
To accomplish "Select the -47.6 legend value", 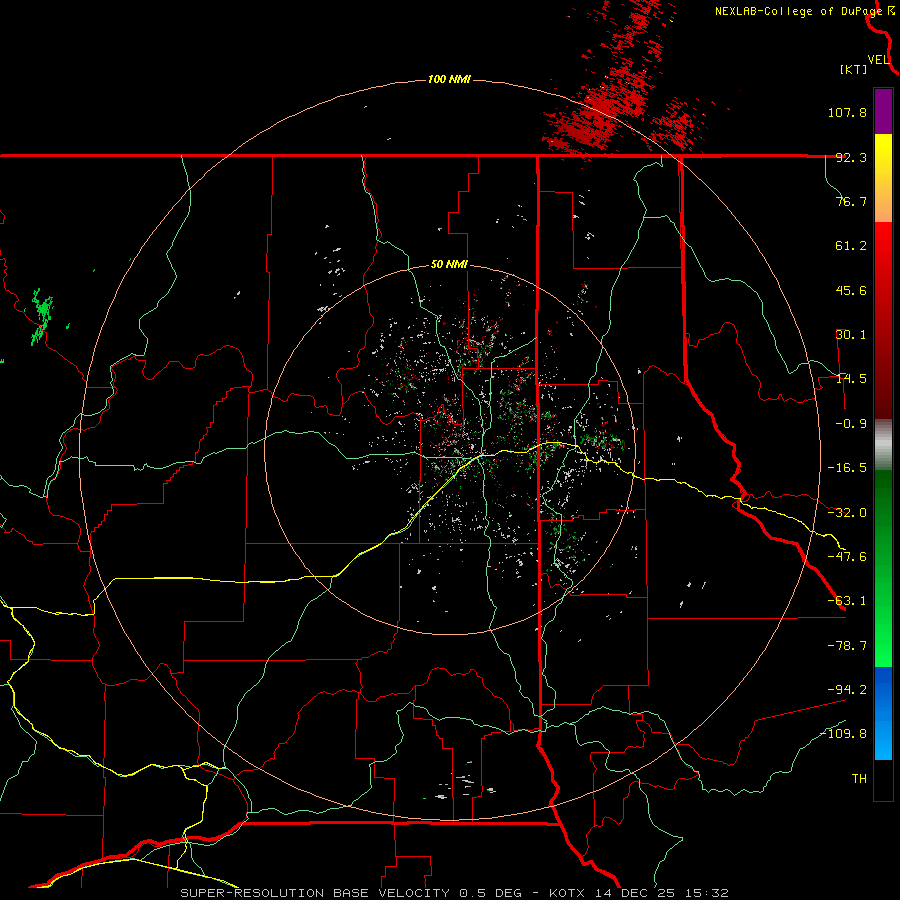I will tap(847, 557).
